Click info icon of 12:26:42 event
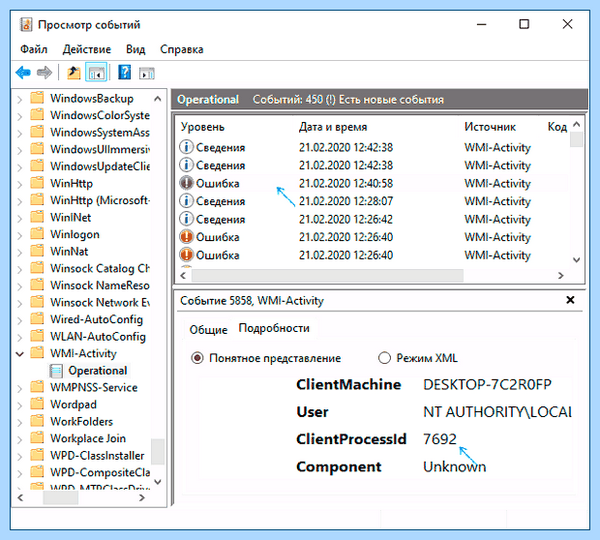600x540 pixels. pos(186,219)
